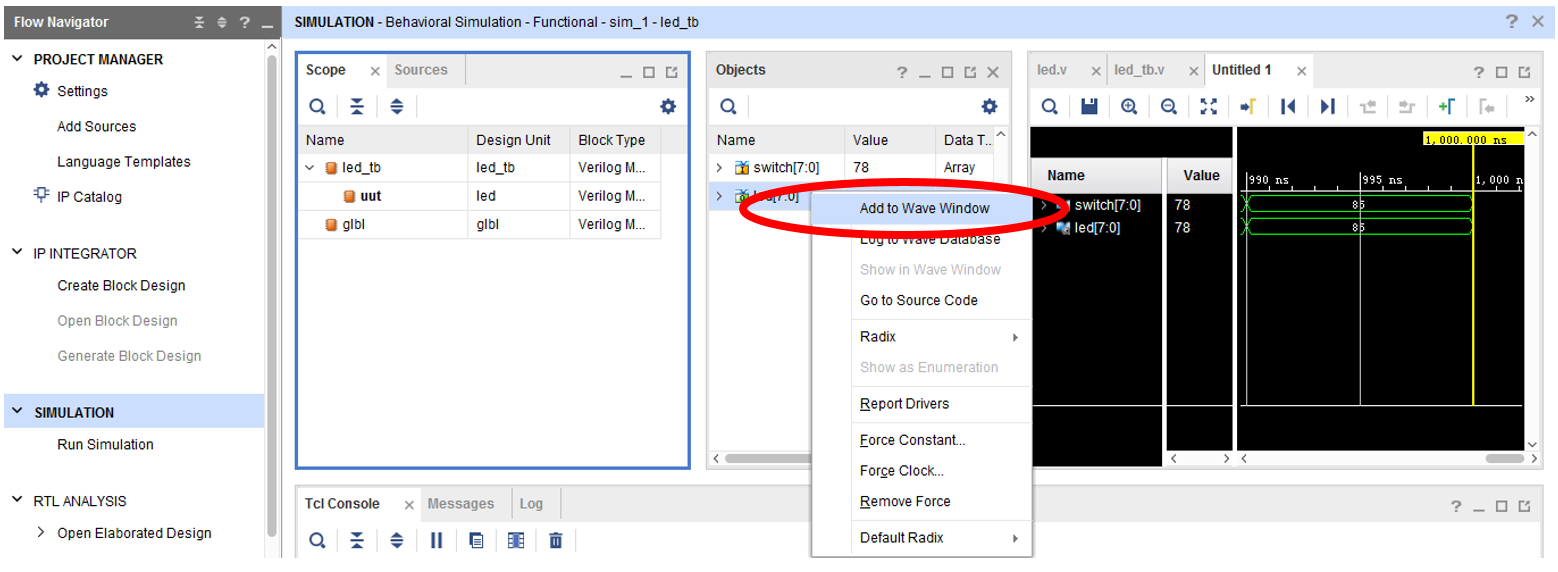
Task: Collapse the led_tb scope tree node
Action: (310, 168)
